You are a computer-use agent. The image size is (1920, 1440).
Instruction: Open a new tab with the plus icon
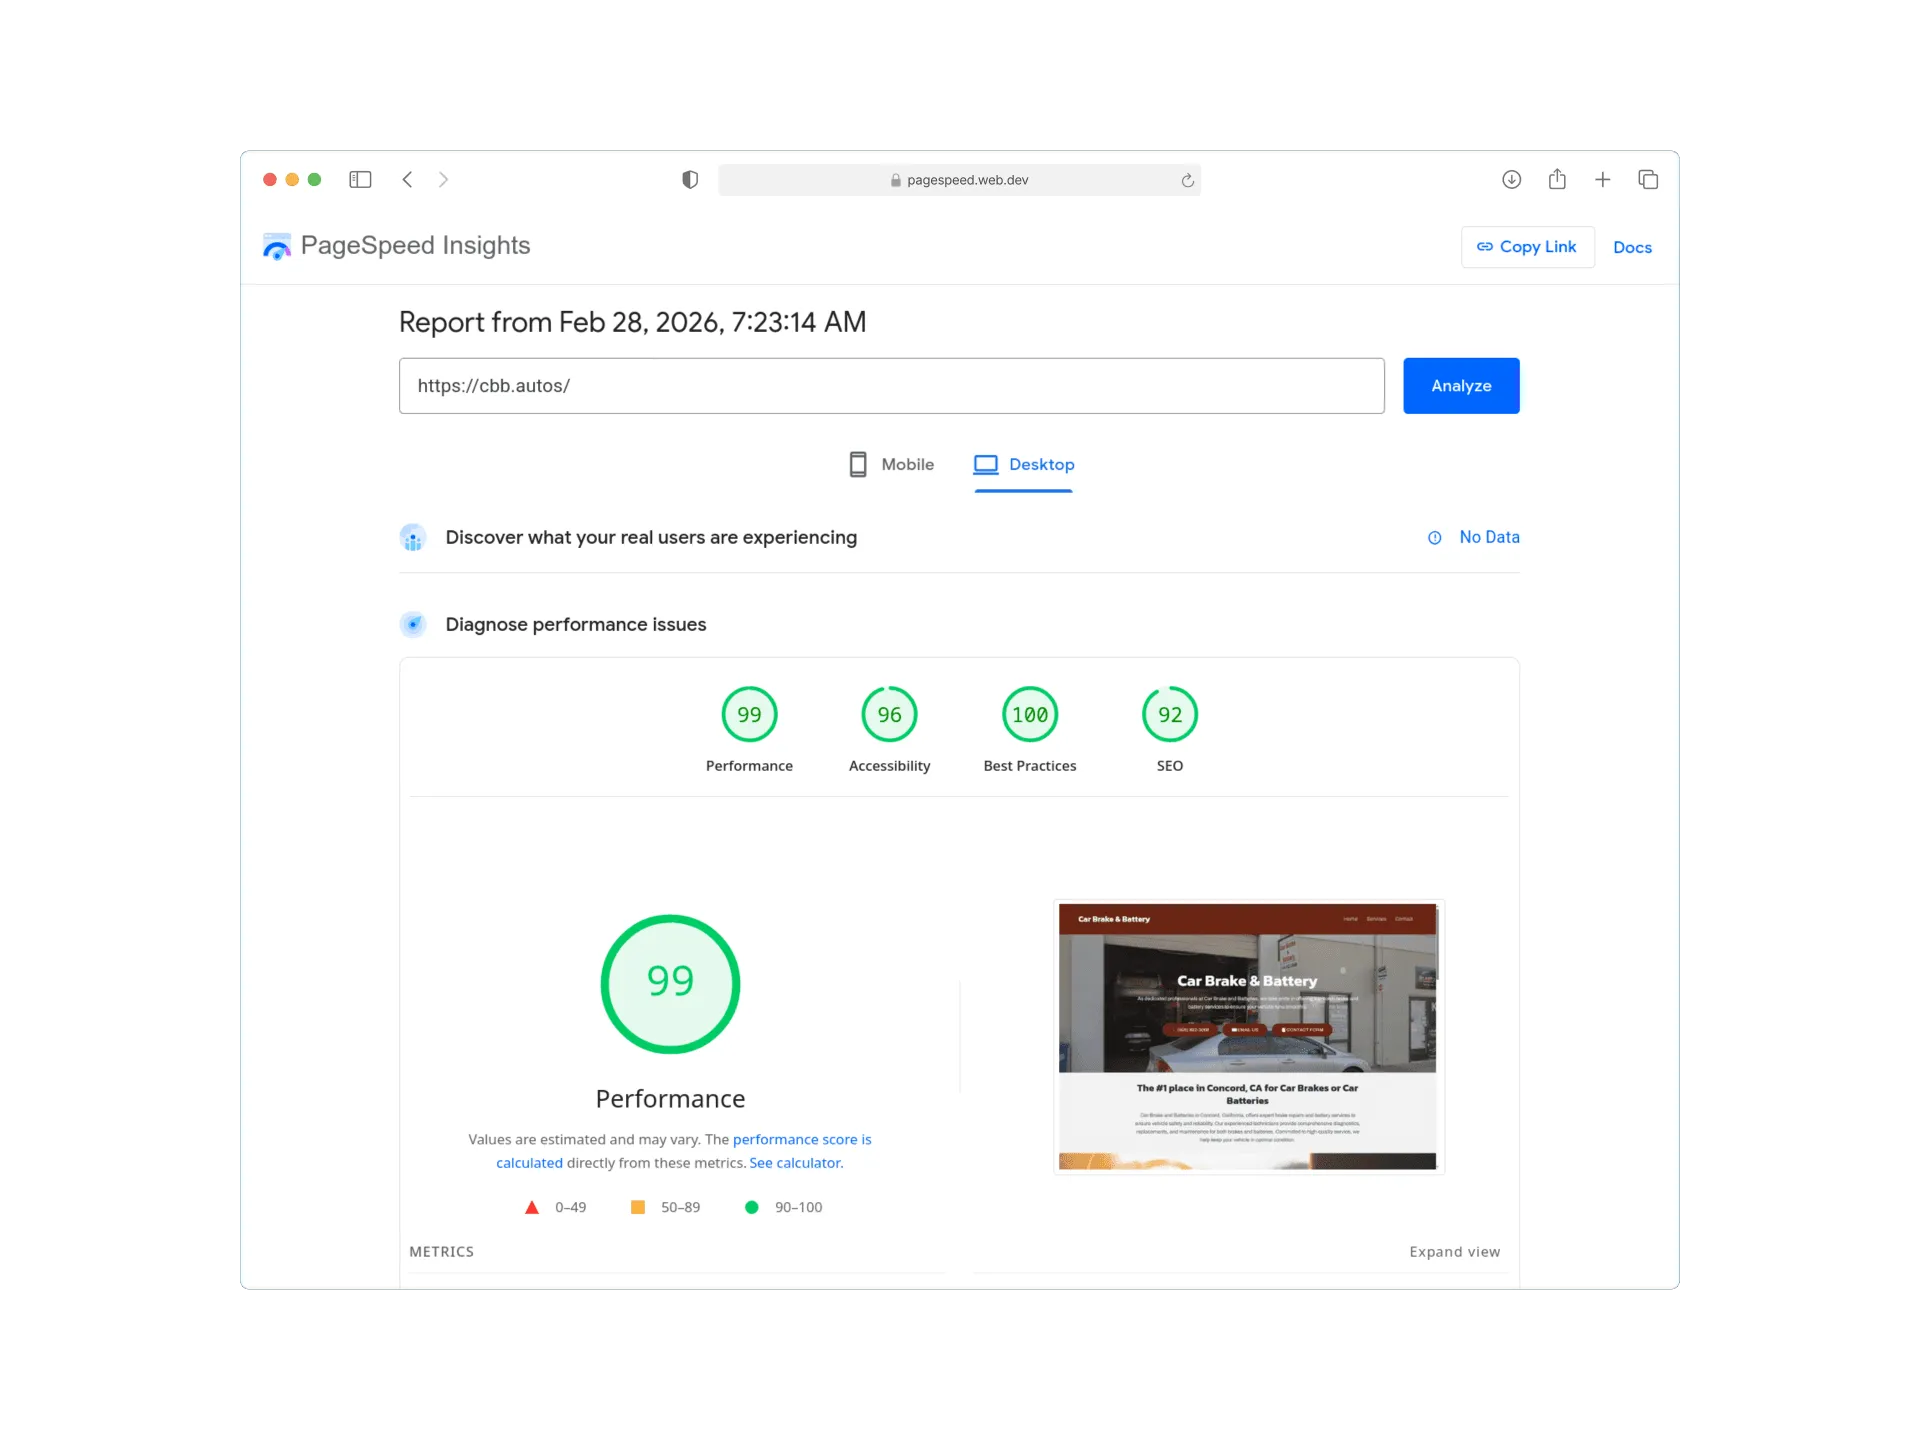pos(1602,179)
